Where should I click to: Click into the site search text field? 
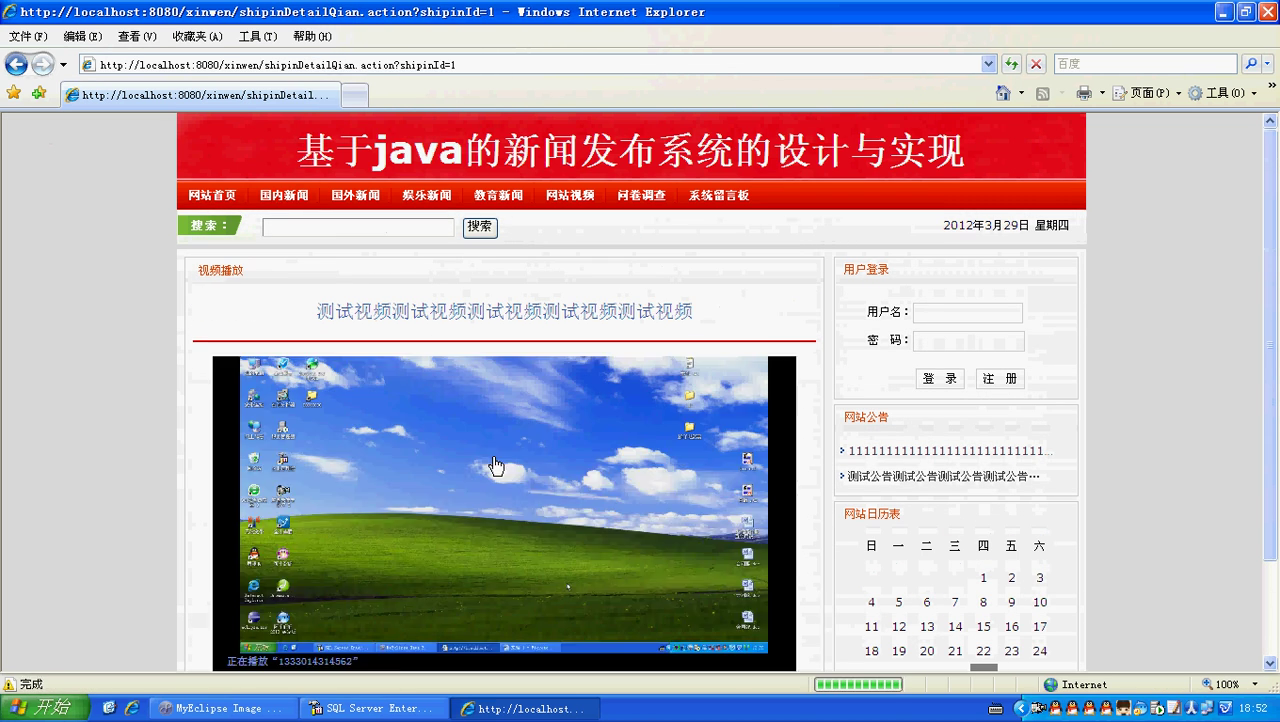tap(358, 227)
